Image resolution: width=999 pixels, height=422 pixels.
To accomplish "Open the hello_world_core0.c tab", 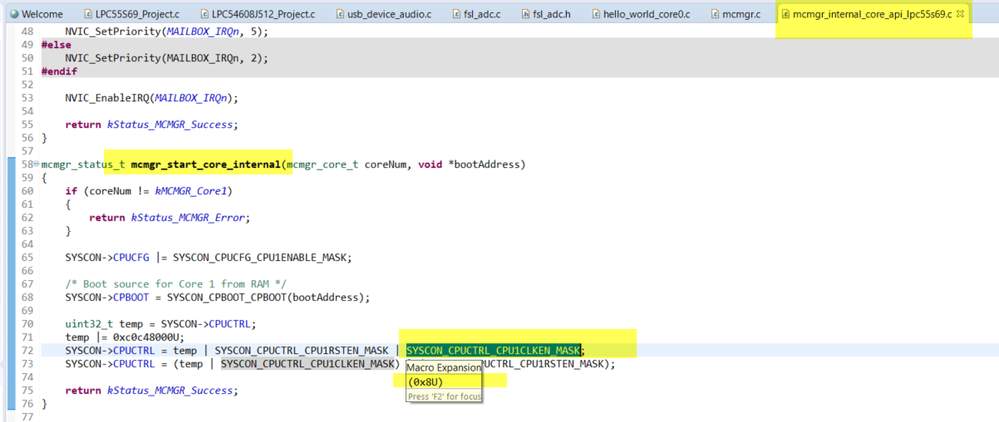I will click(640, 15).
